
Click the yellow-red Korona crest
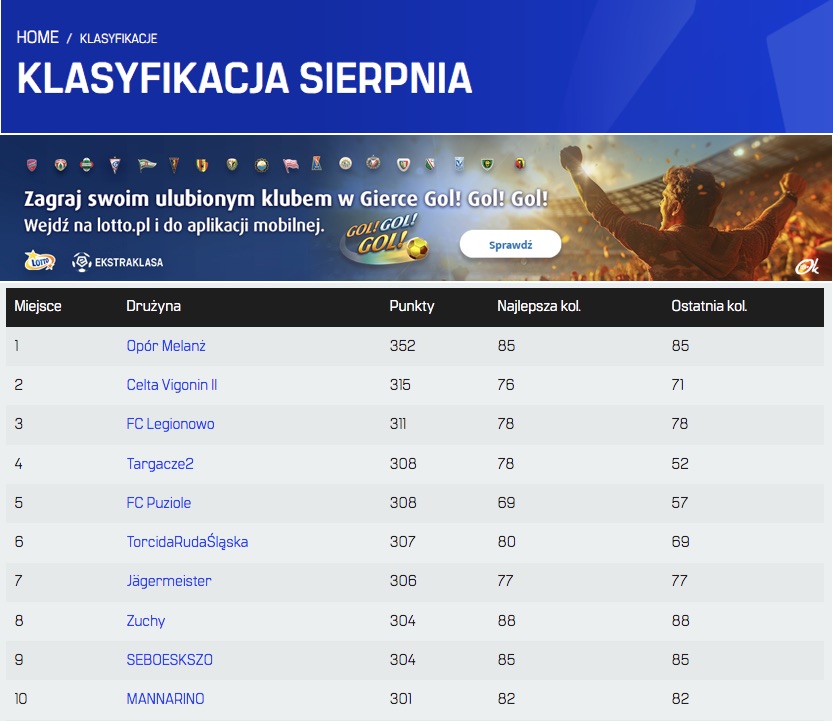pos(202,165)
